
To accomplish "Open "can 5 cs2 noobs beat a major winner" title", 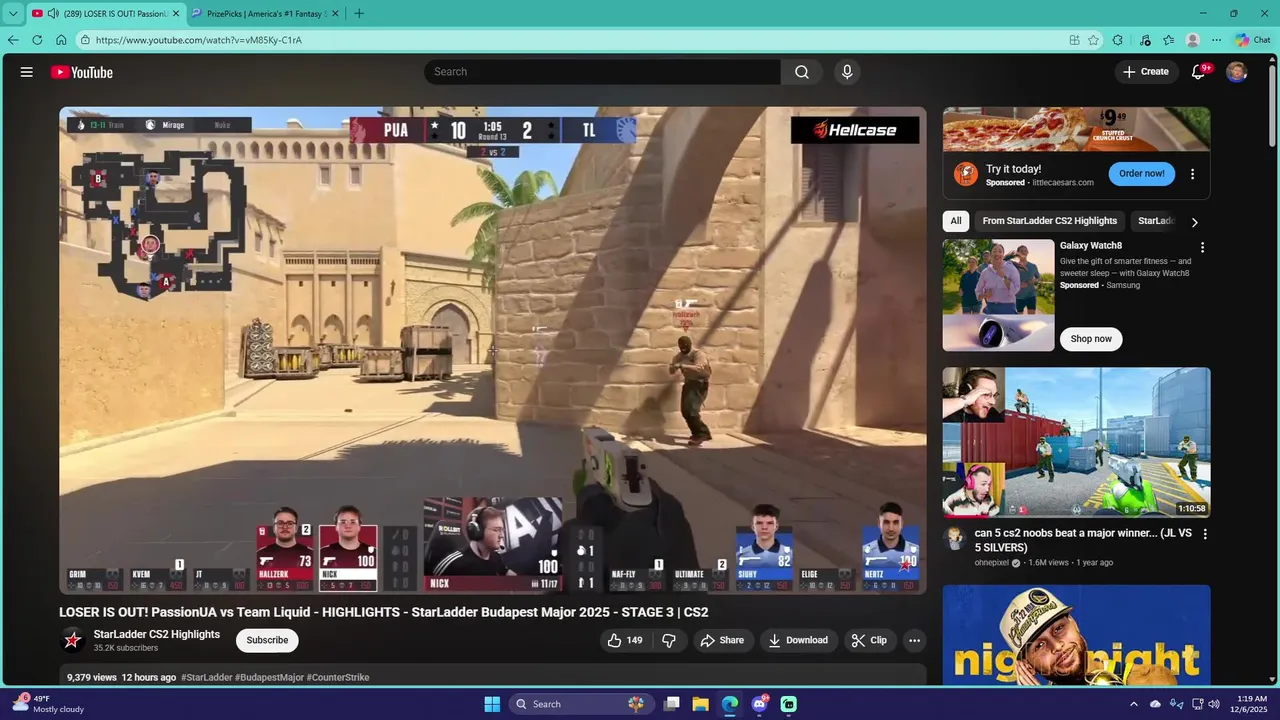I will [1083, 540].
